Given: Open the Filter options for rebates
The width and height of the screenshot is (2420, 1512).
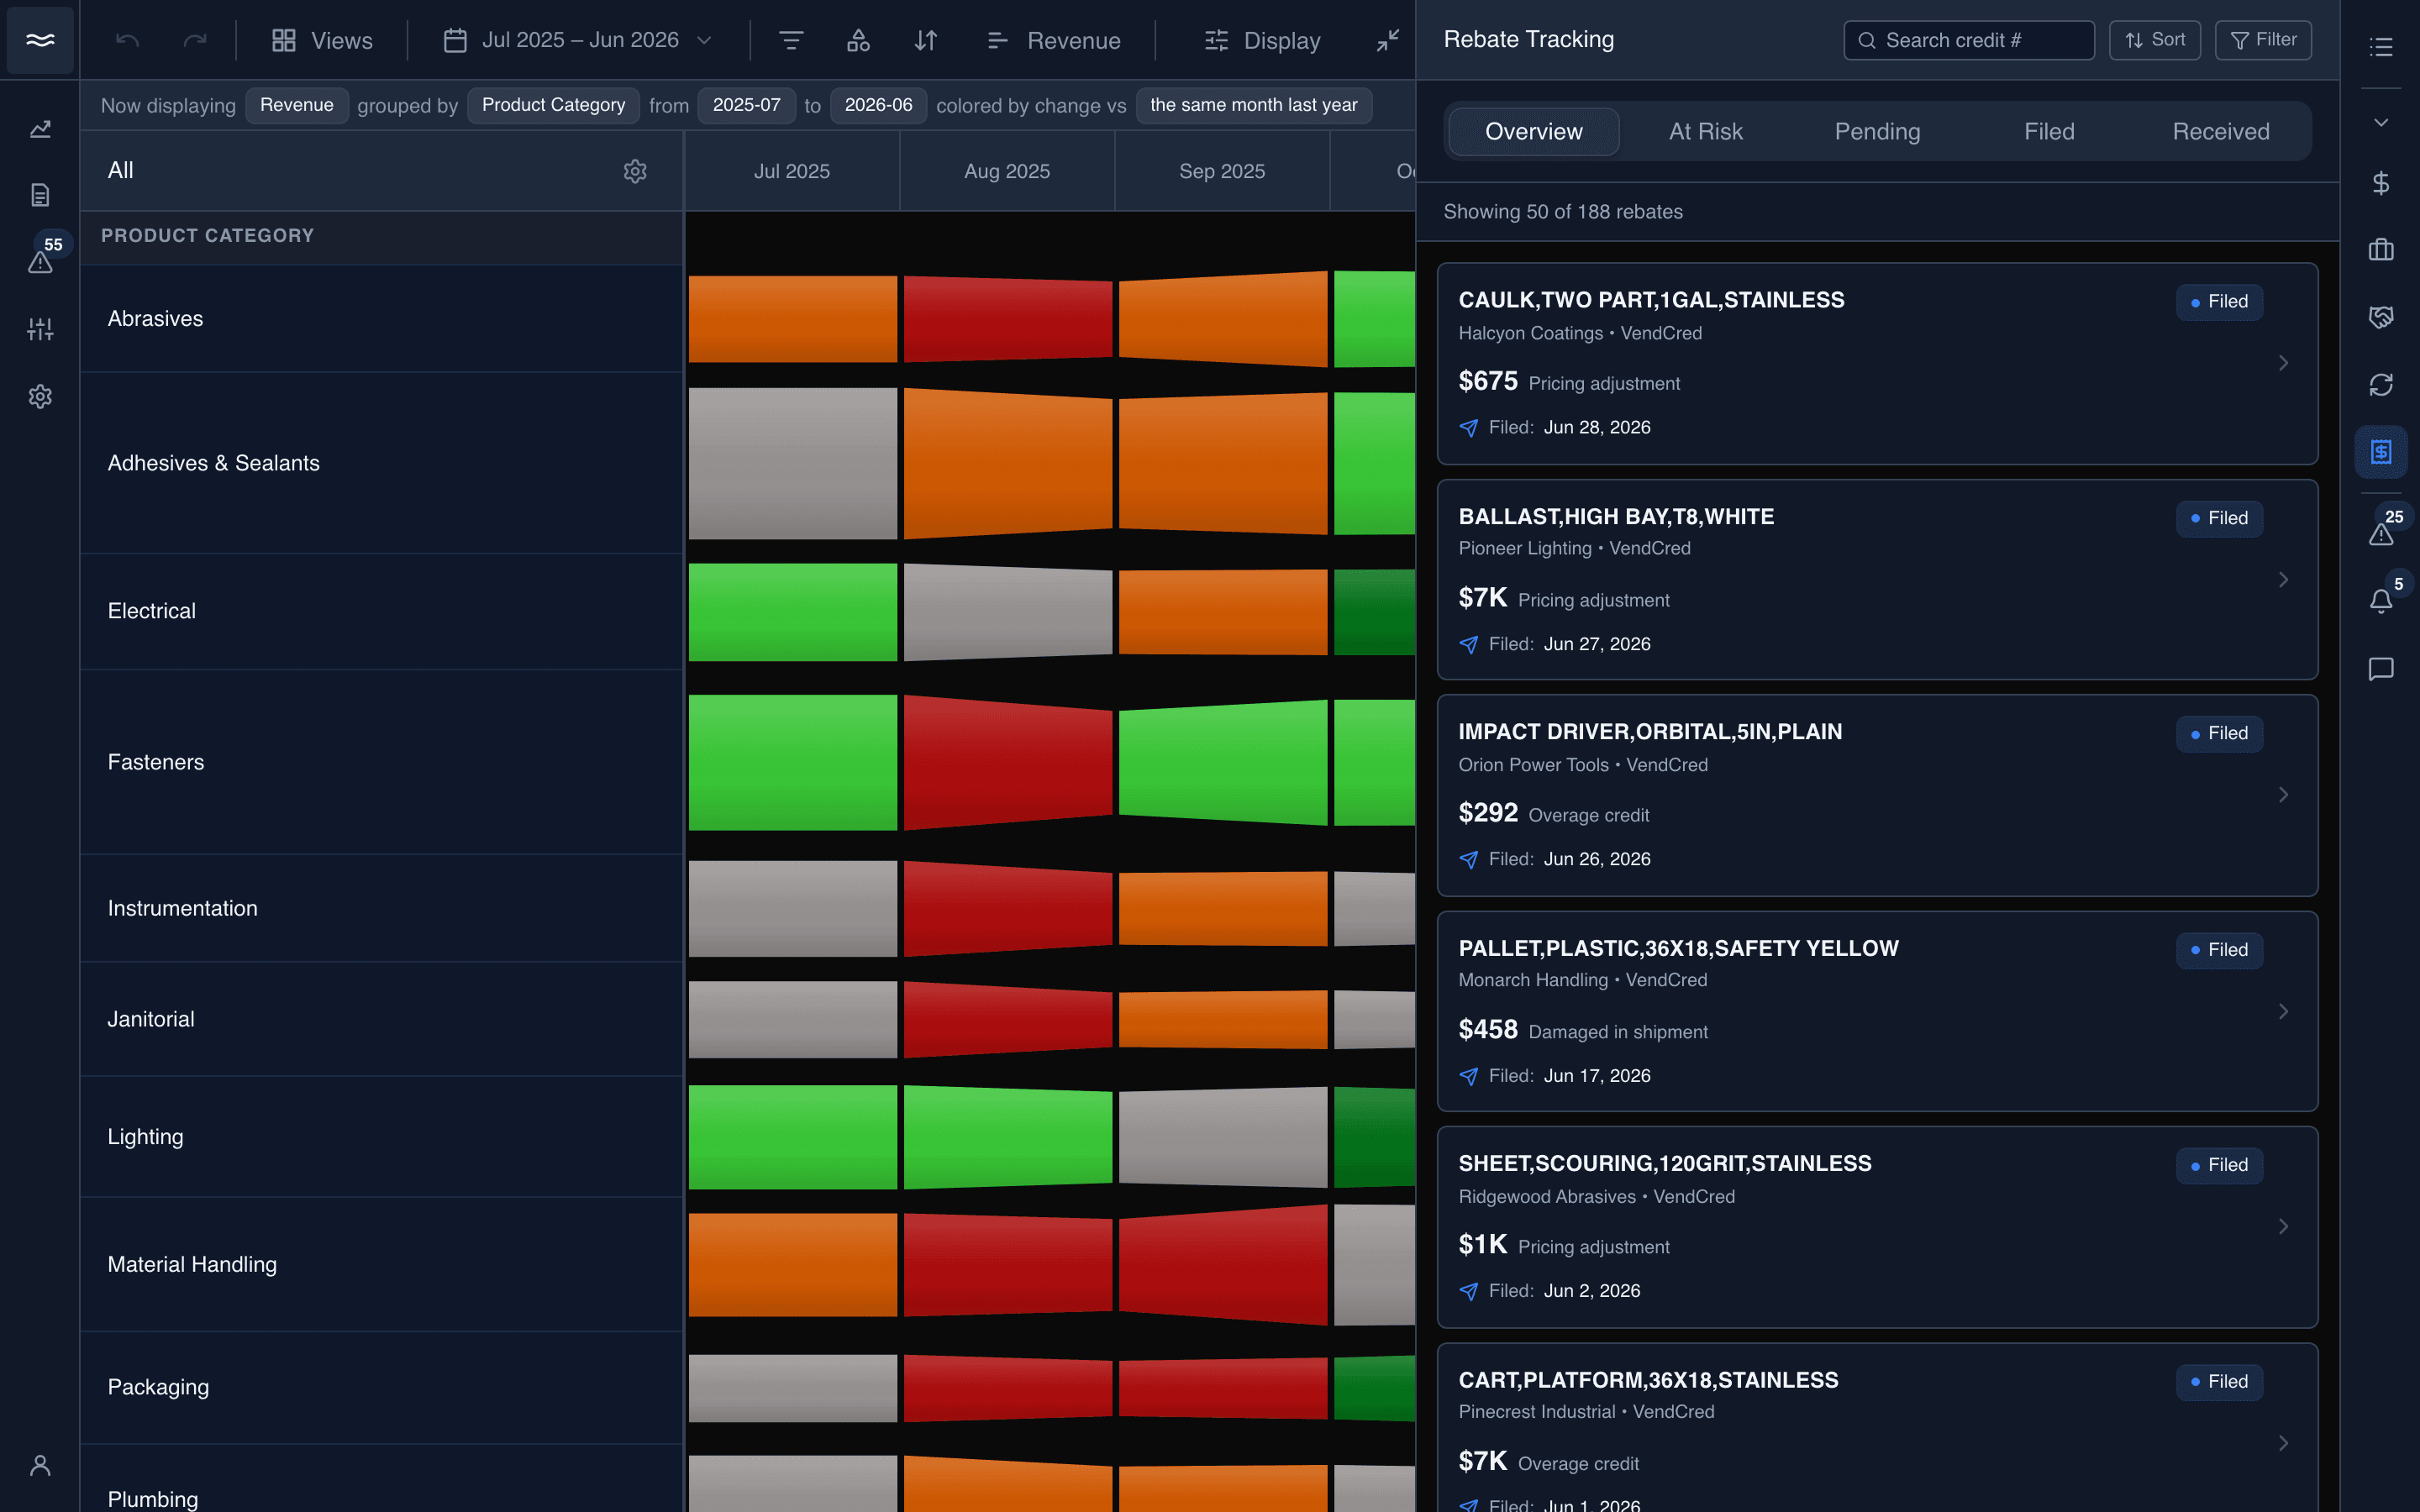Looking at the screenshot, I should tap(2263, 40).
